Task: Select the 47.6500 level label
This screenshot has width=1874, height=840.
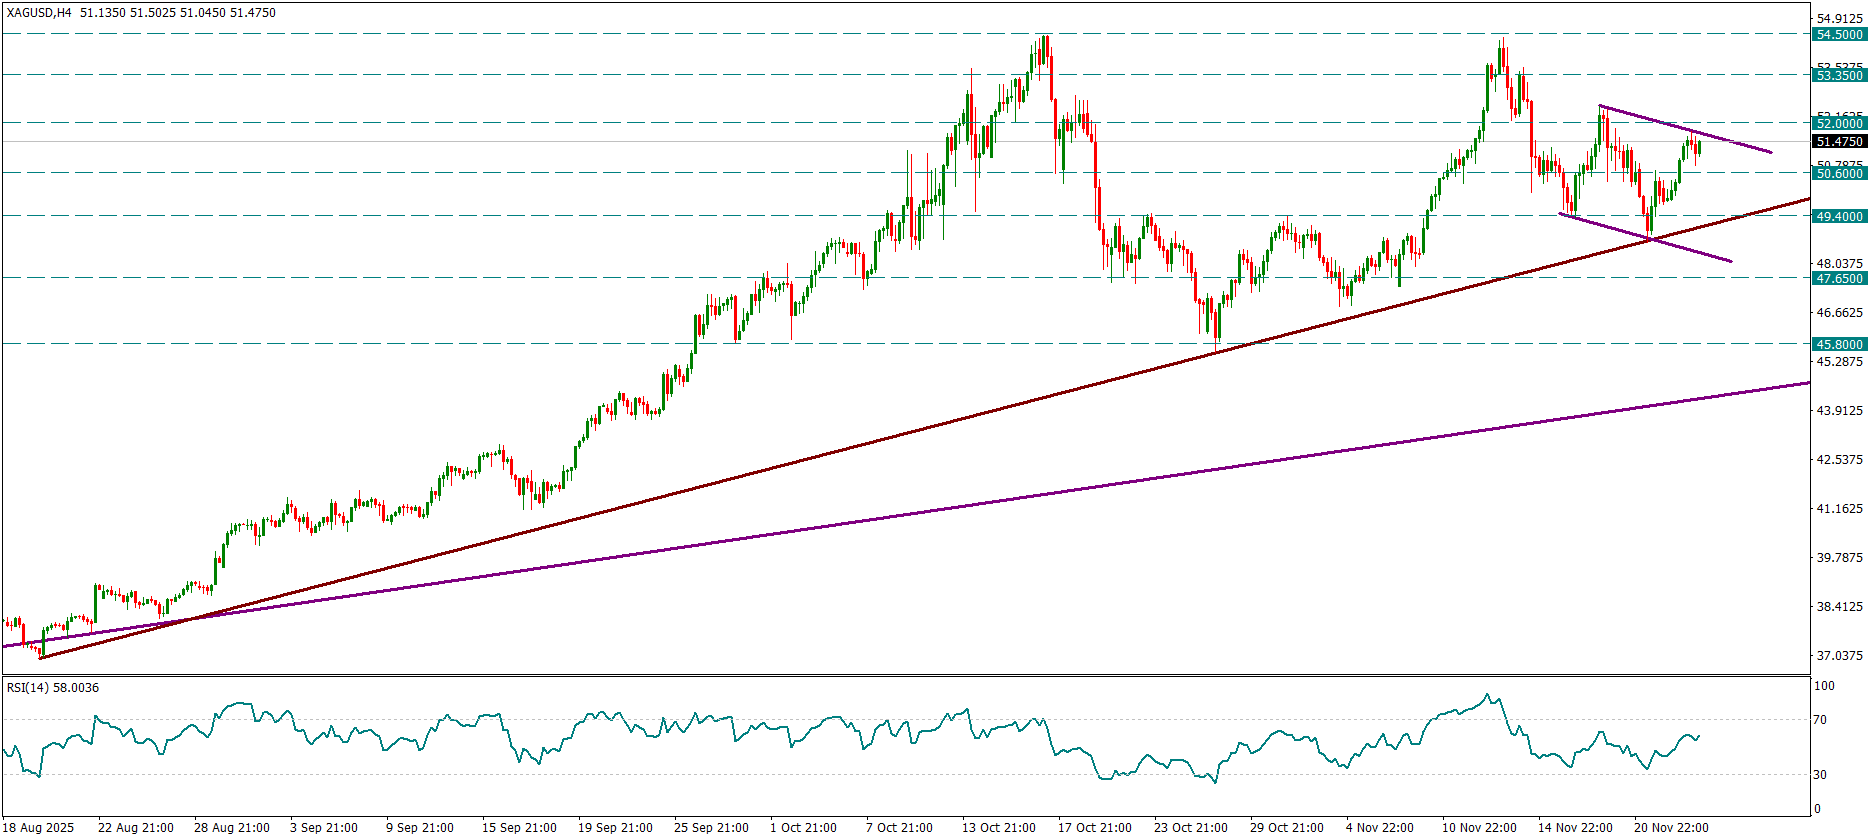Action: point(1839,278)
